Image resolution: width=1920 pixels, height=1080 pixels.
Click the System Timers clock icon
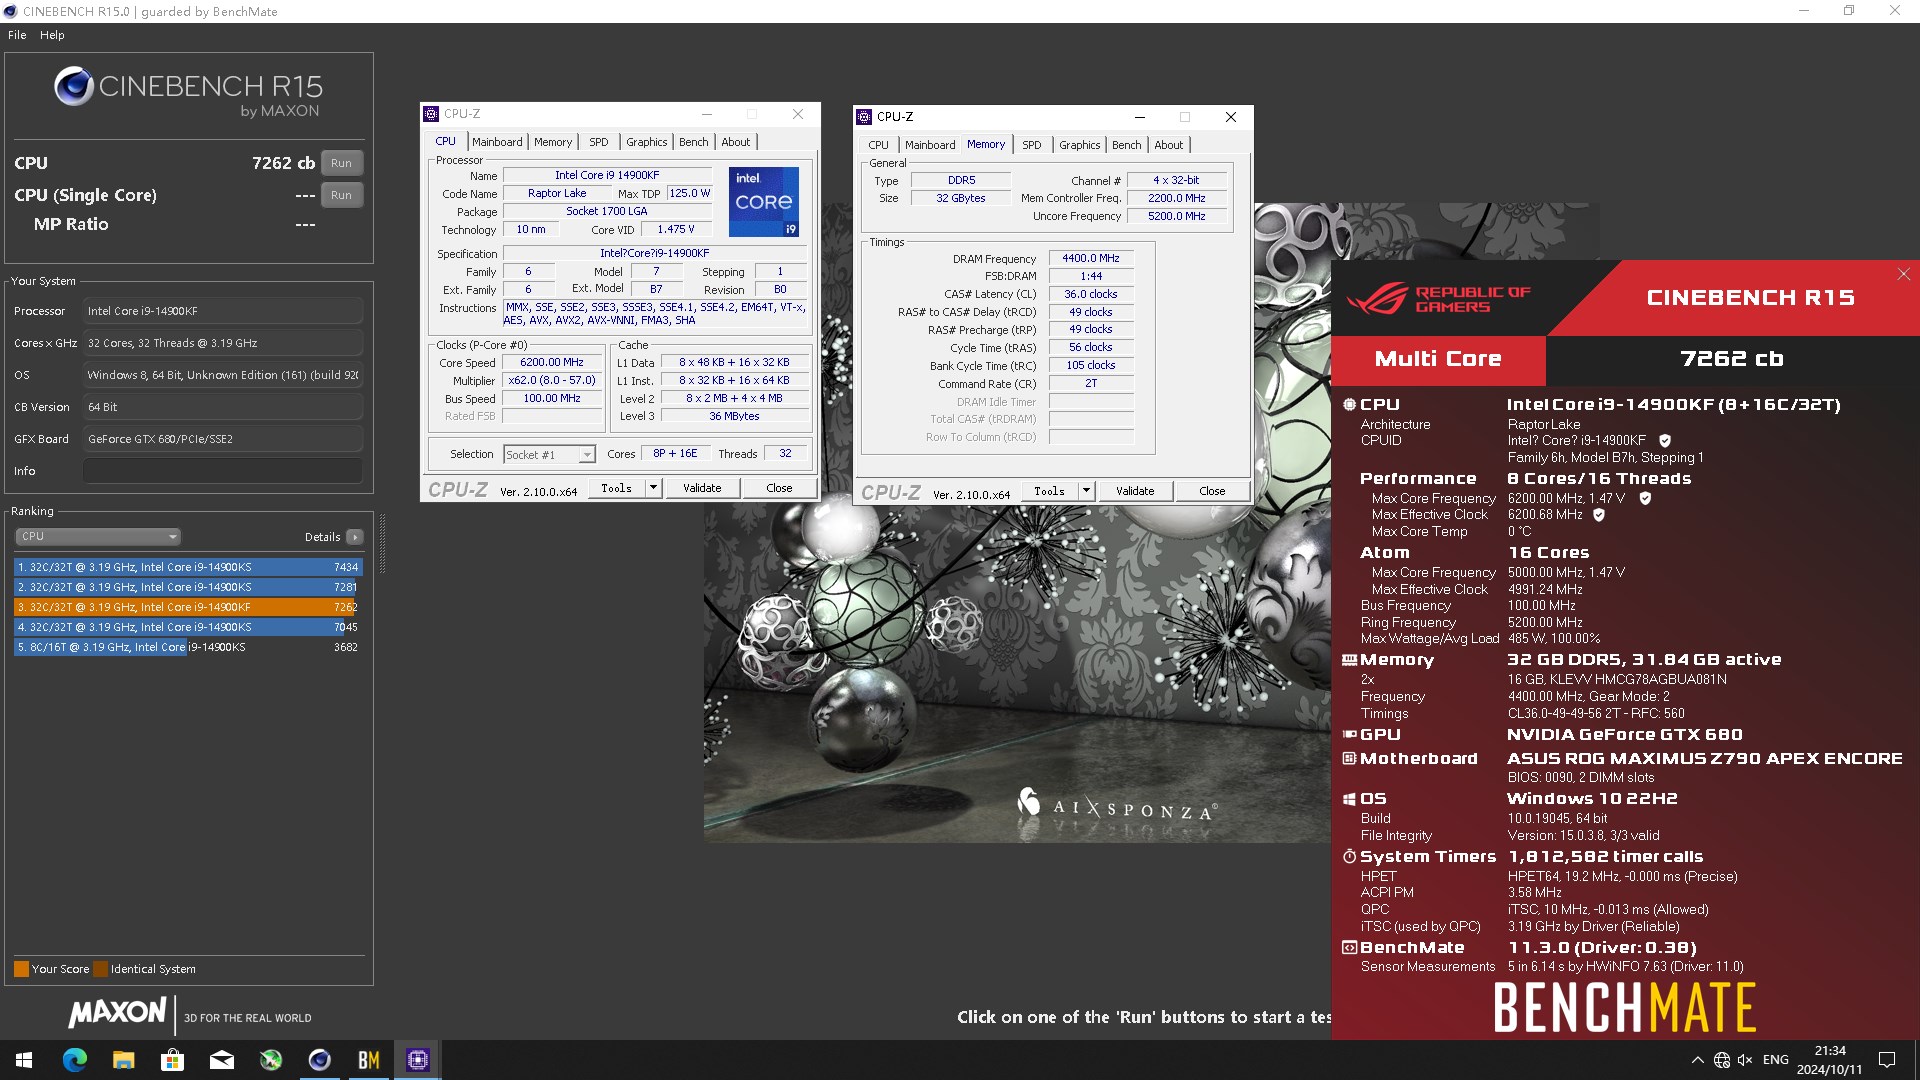pos(1349,857)
